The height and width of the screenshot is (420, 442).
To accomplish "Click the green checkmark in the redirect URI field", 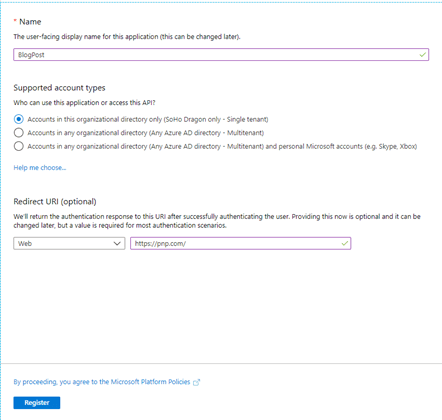I will pyautogui.click(x=345, y=243).
